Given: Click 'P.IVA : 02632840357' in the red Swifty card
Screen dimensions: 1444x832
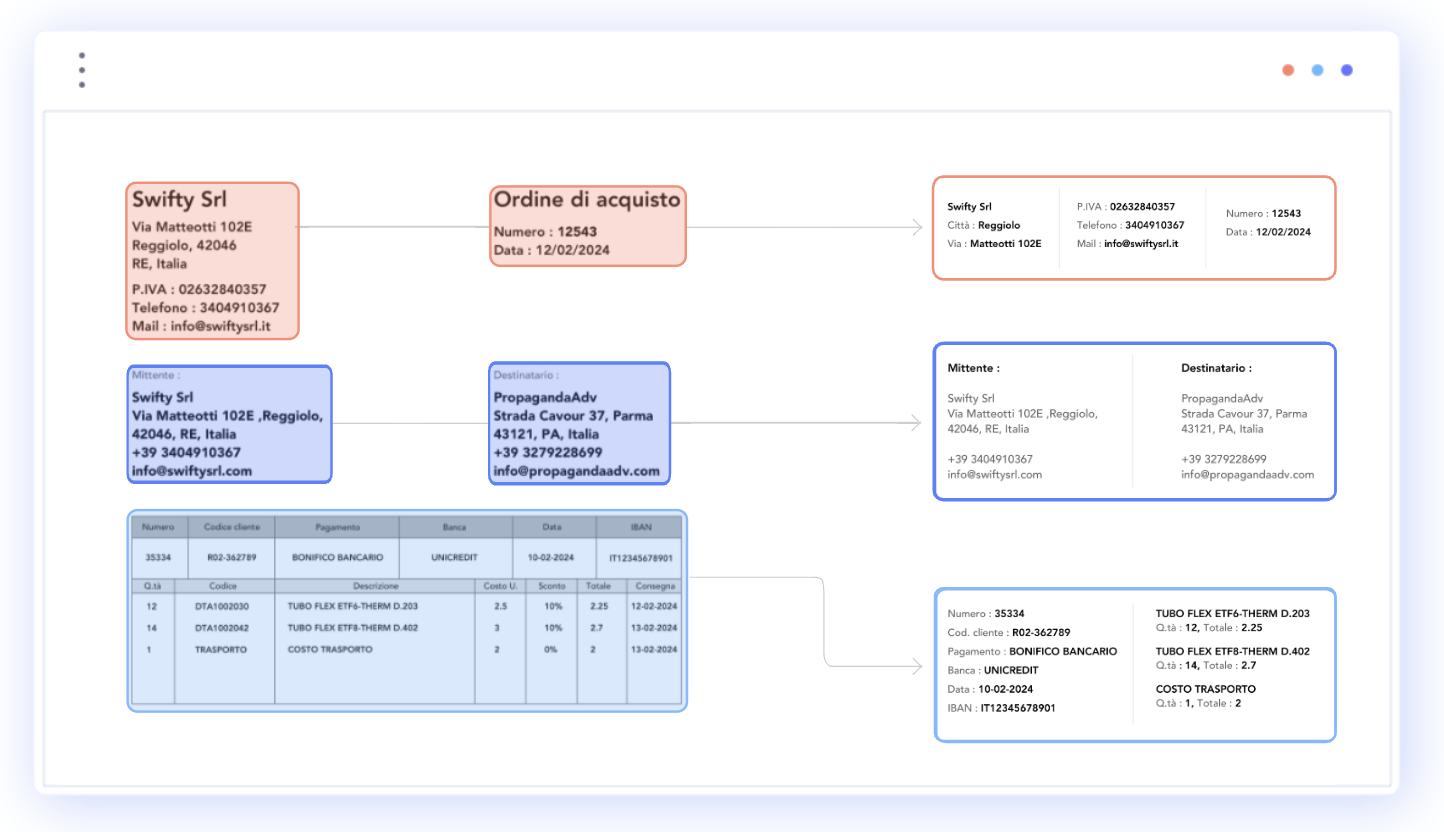Looking at the screenshot, I should [x=199, y=289].
